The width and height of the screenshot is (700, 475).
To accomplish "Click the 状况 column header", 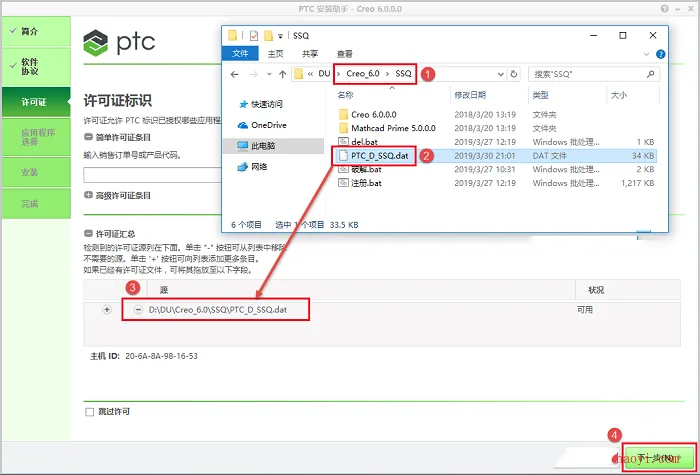I will 596,290.
